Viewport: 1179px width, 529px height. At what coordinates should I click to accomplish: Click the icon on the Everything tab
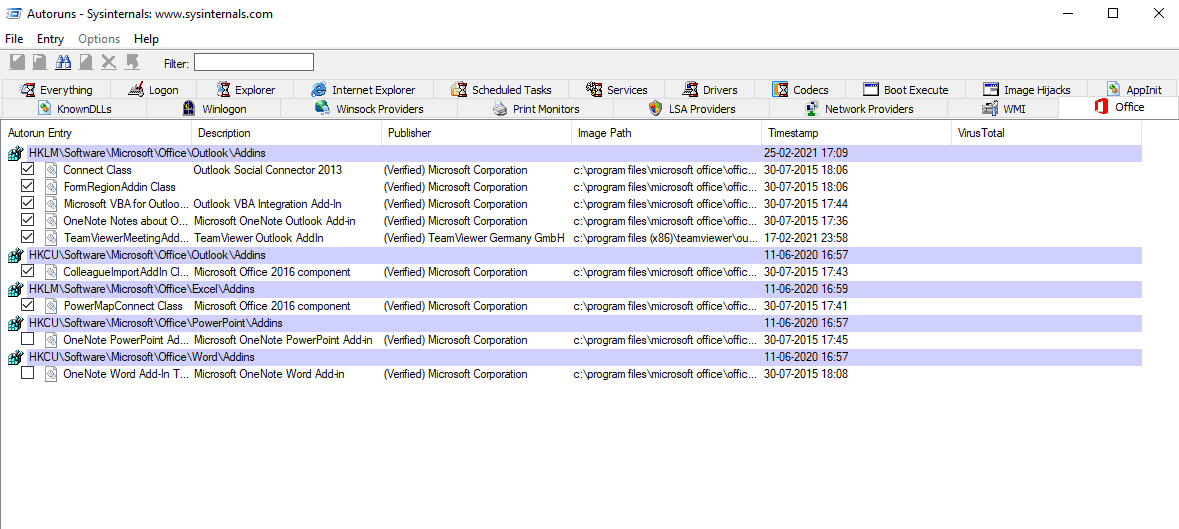28,89
